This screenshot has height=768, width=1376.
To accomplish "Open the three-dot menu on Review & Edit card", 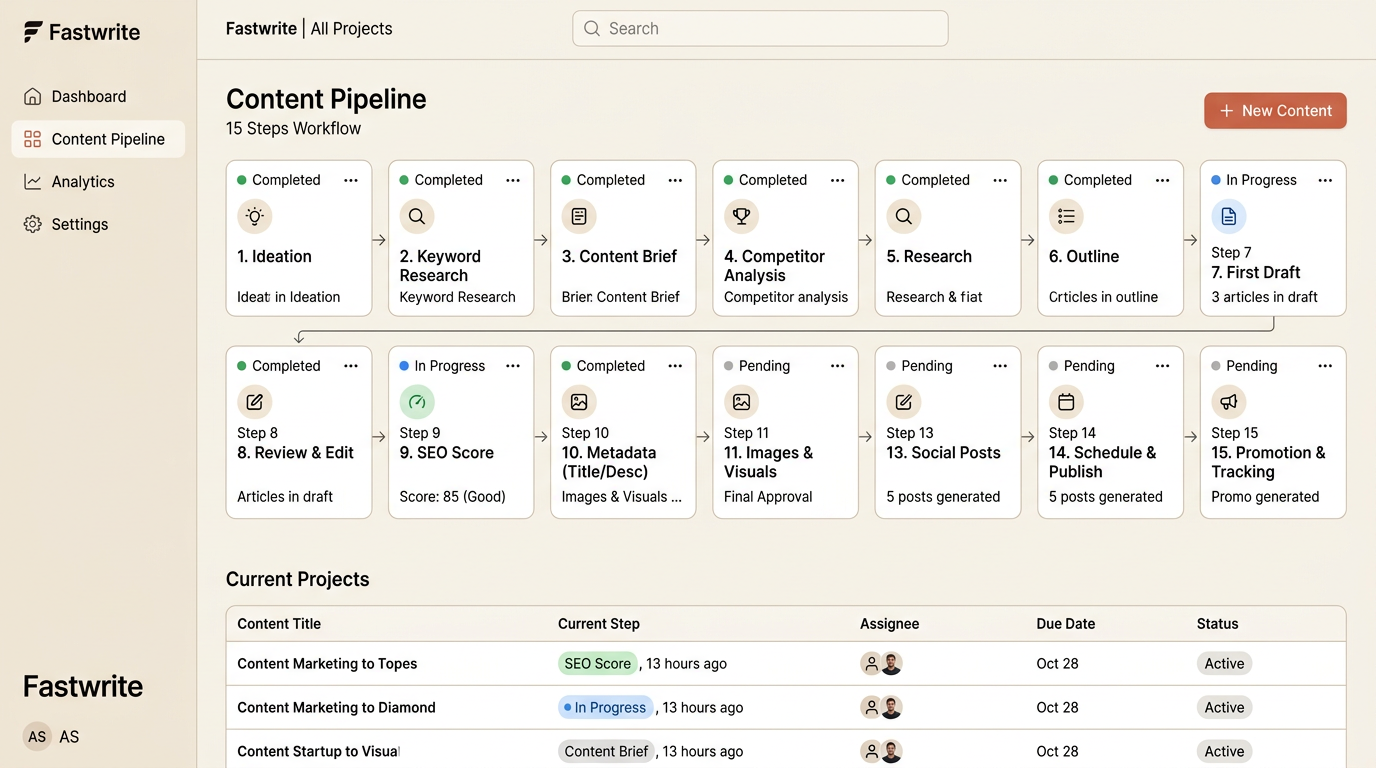I will tap(351, 366).
